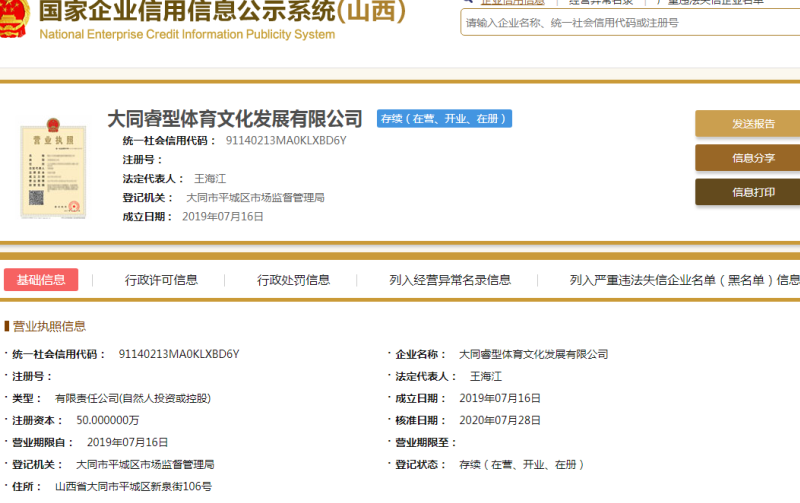Click the 营业执照信息 section heading

[49, 326]
